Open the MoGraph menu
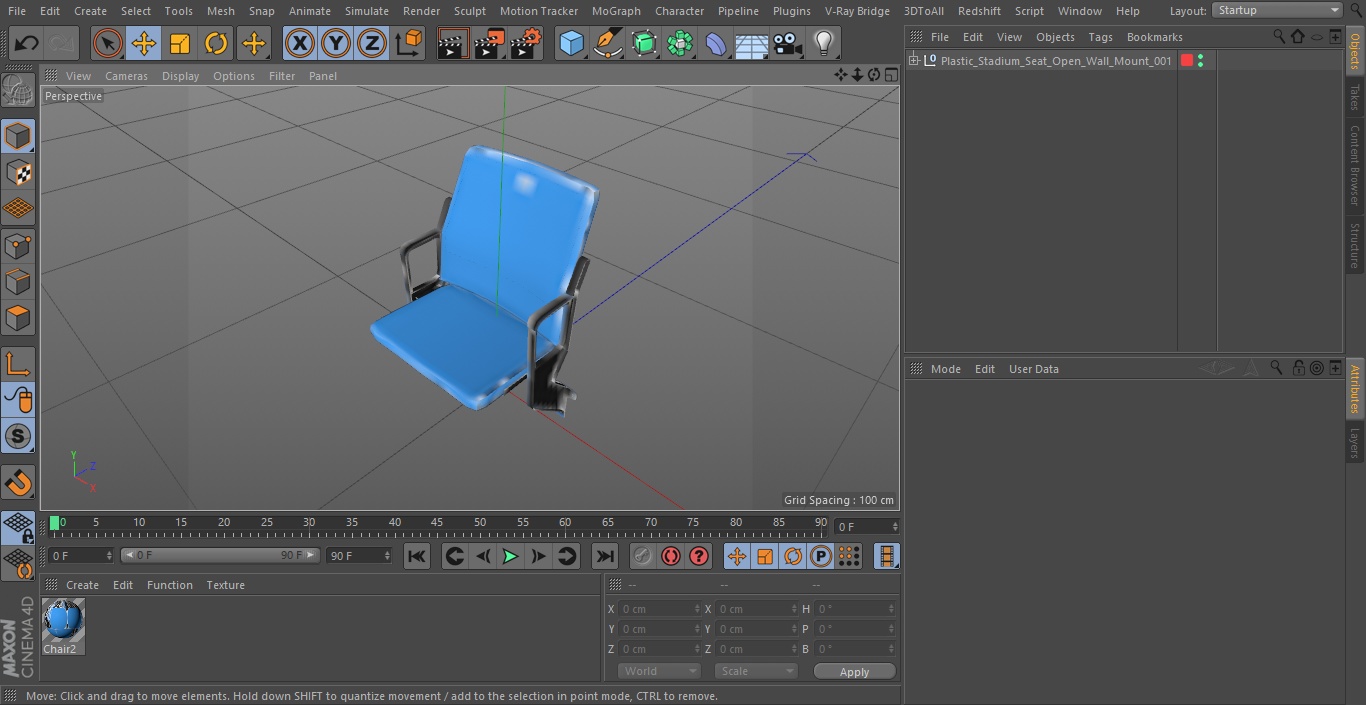Image resolution: width=1366 pixels, height=705 pixels. (616, 11)
